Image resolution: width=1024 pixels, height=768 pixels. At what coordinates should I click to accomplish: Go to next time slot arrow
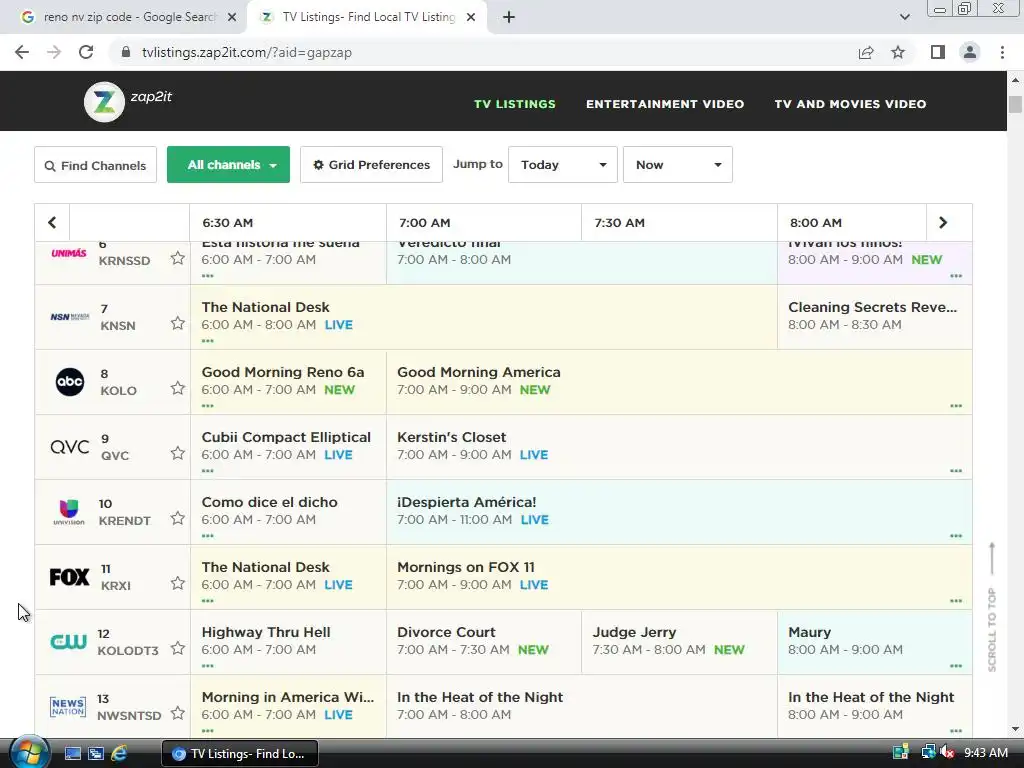point(943,223)
